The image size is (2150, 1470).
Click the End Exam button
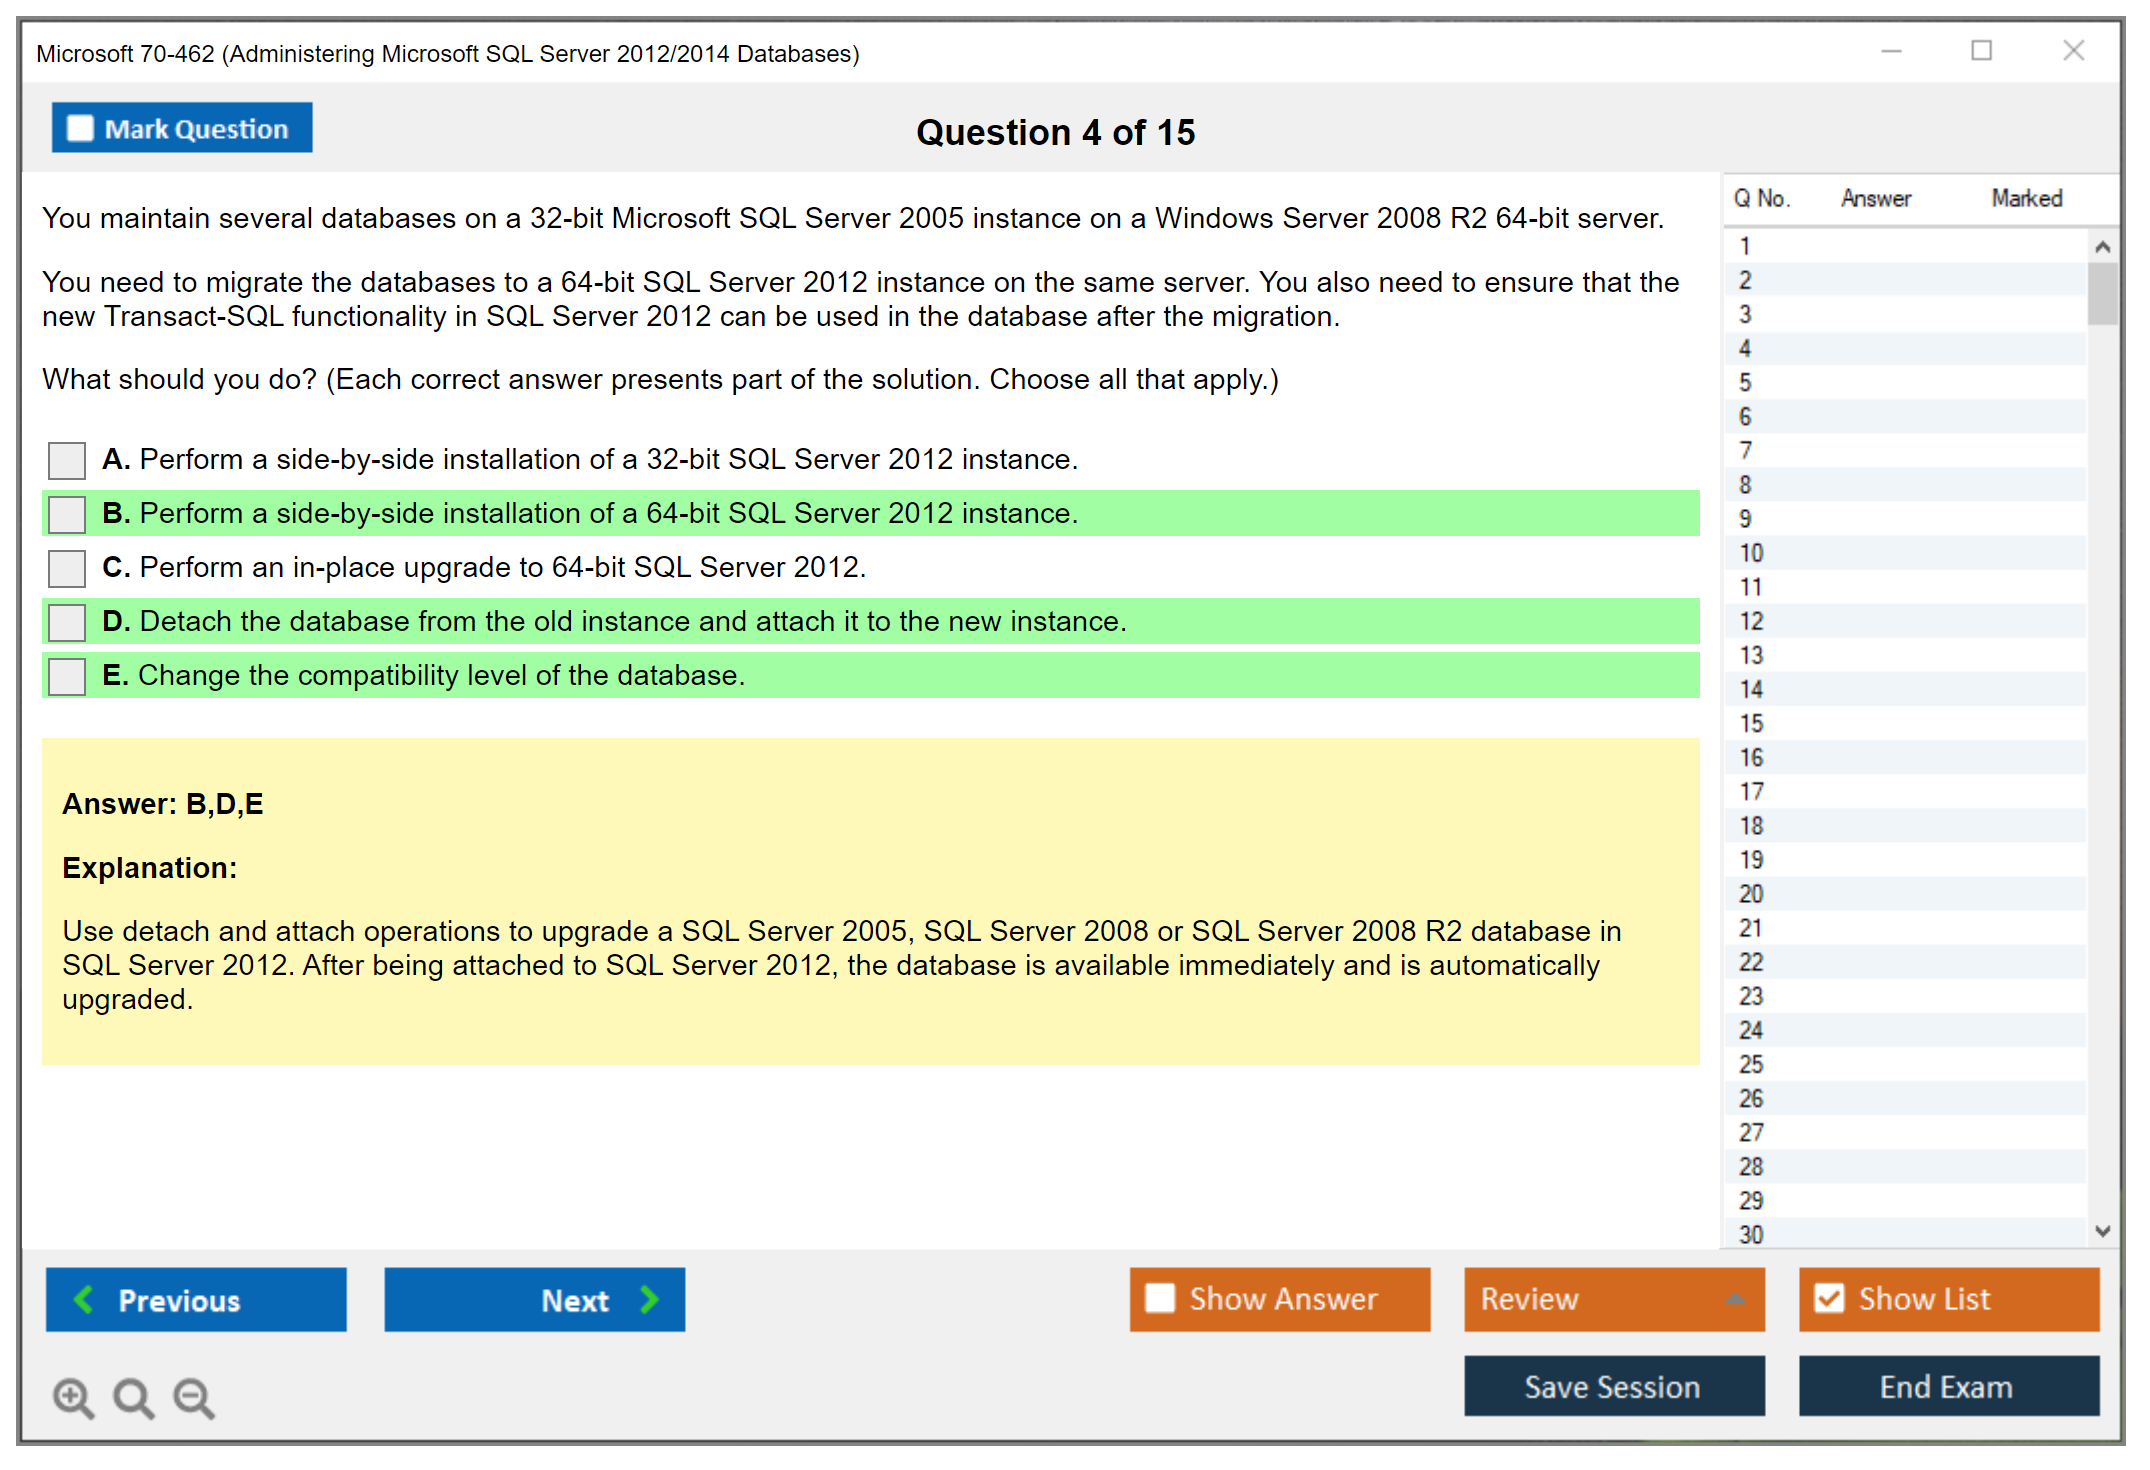[1947, 1386]
